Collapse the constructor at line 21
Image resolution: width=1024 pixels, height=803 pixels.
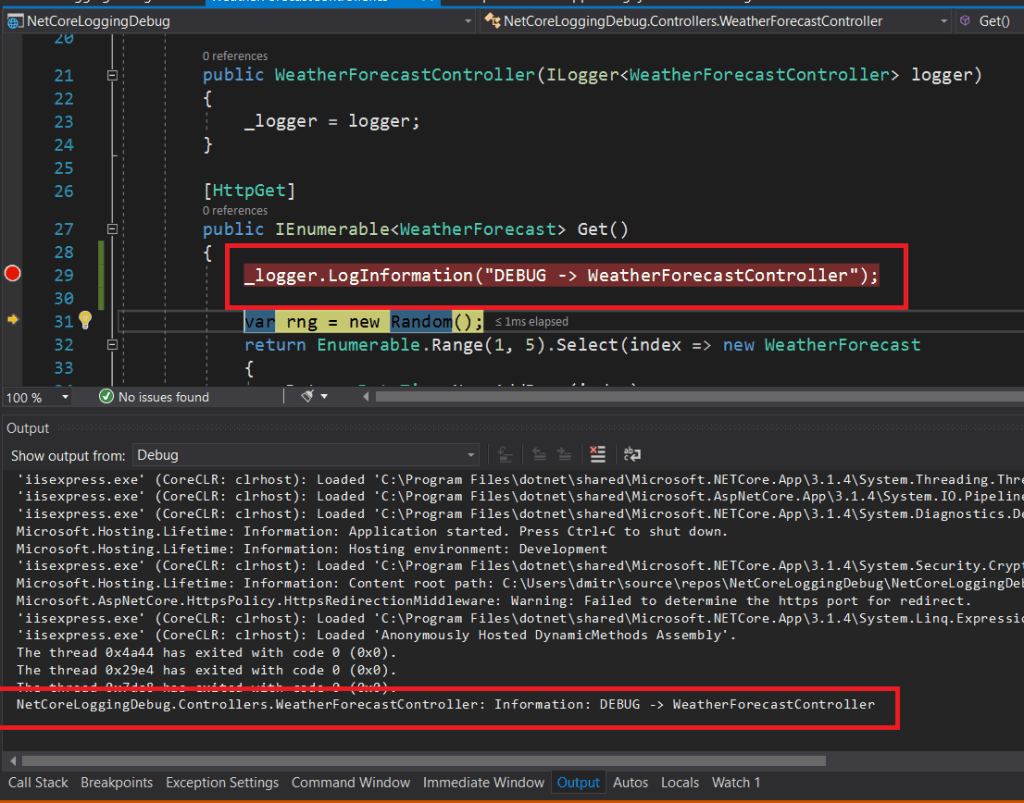[112, 75]
